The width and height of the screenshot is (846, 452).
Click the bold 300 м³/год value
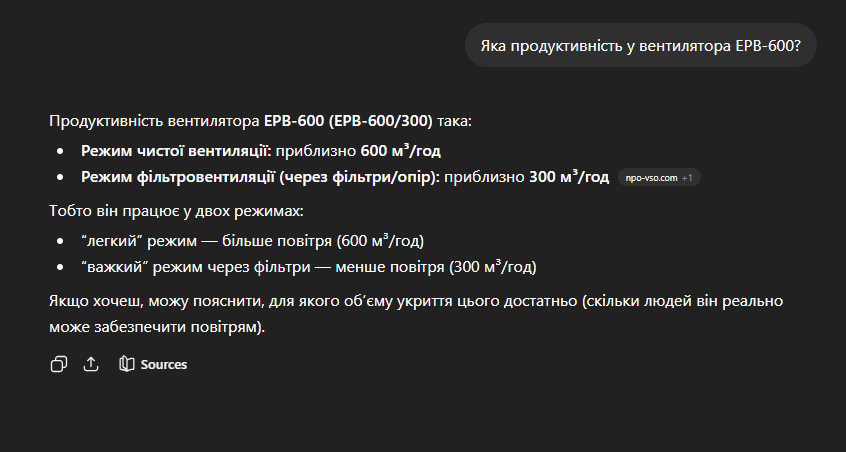(569, 177)
